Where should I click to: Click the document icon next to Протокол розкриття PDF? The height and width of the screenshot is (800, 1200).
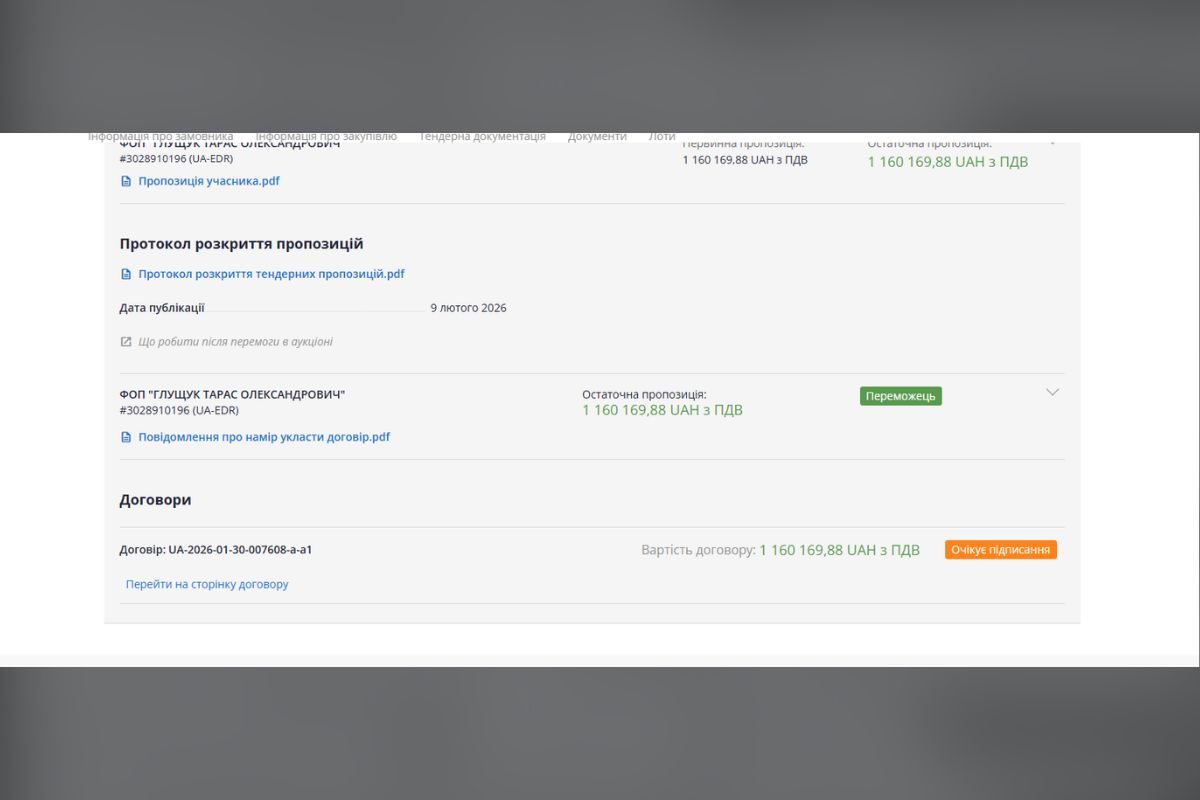(126, 274)
